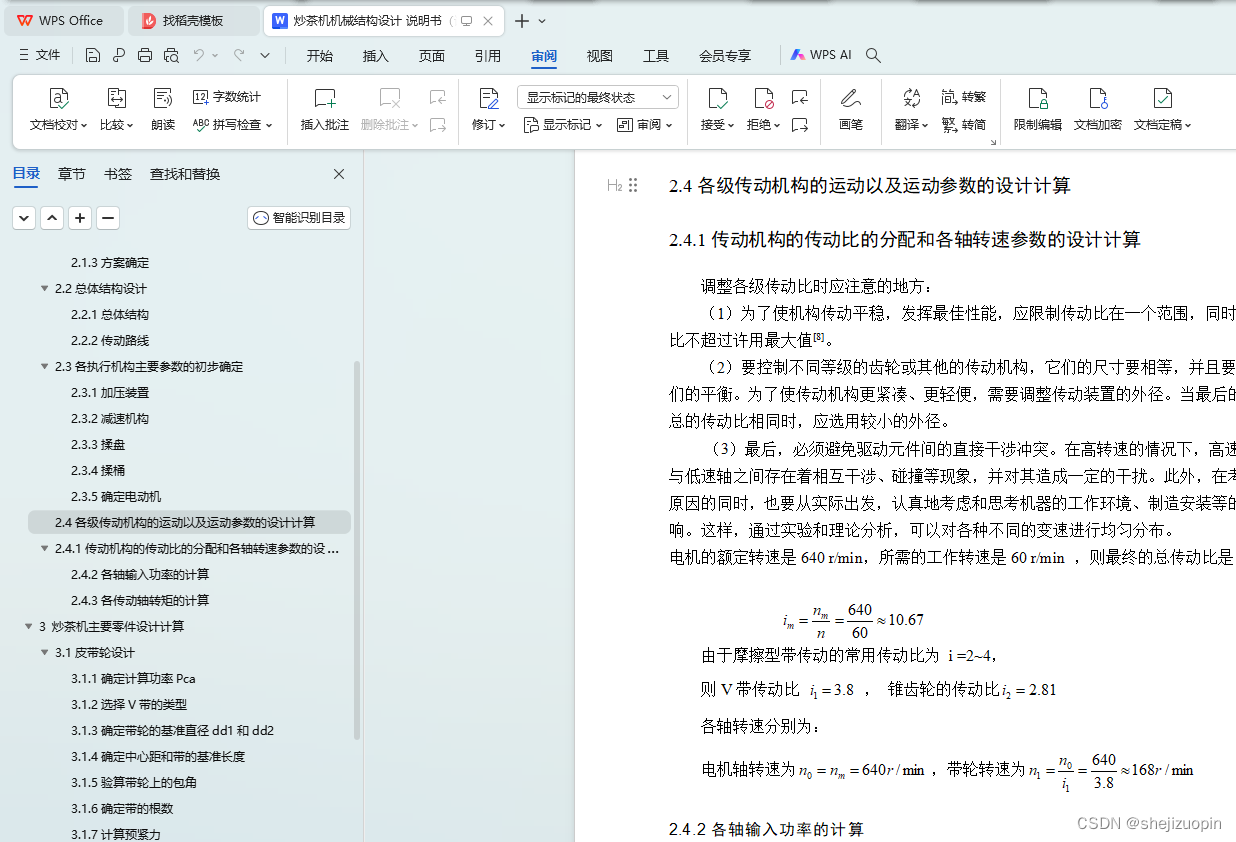Convert text with 转繁 button

(964, 97)
